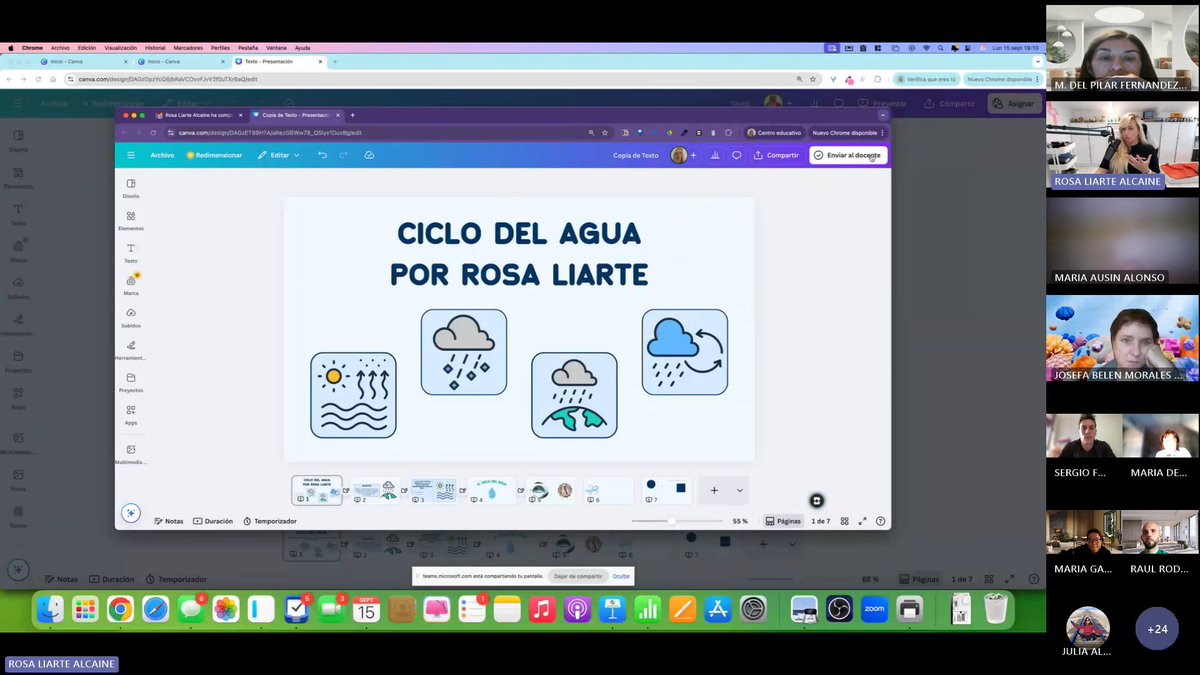The image size is (1200, 675).
Task: Open a new tab in the front Chrome window
Action: (x=353, y=115)
